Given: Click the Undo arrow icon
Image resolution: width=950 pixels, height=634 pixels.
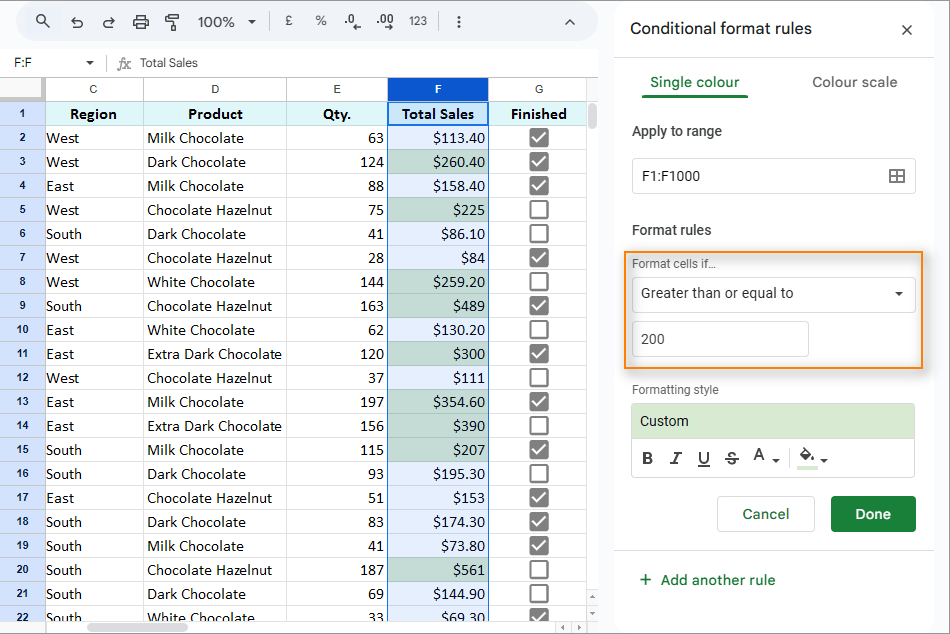Looking at the screenshot, I should (77, 22).
